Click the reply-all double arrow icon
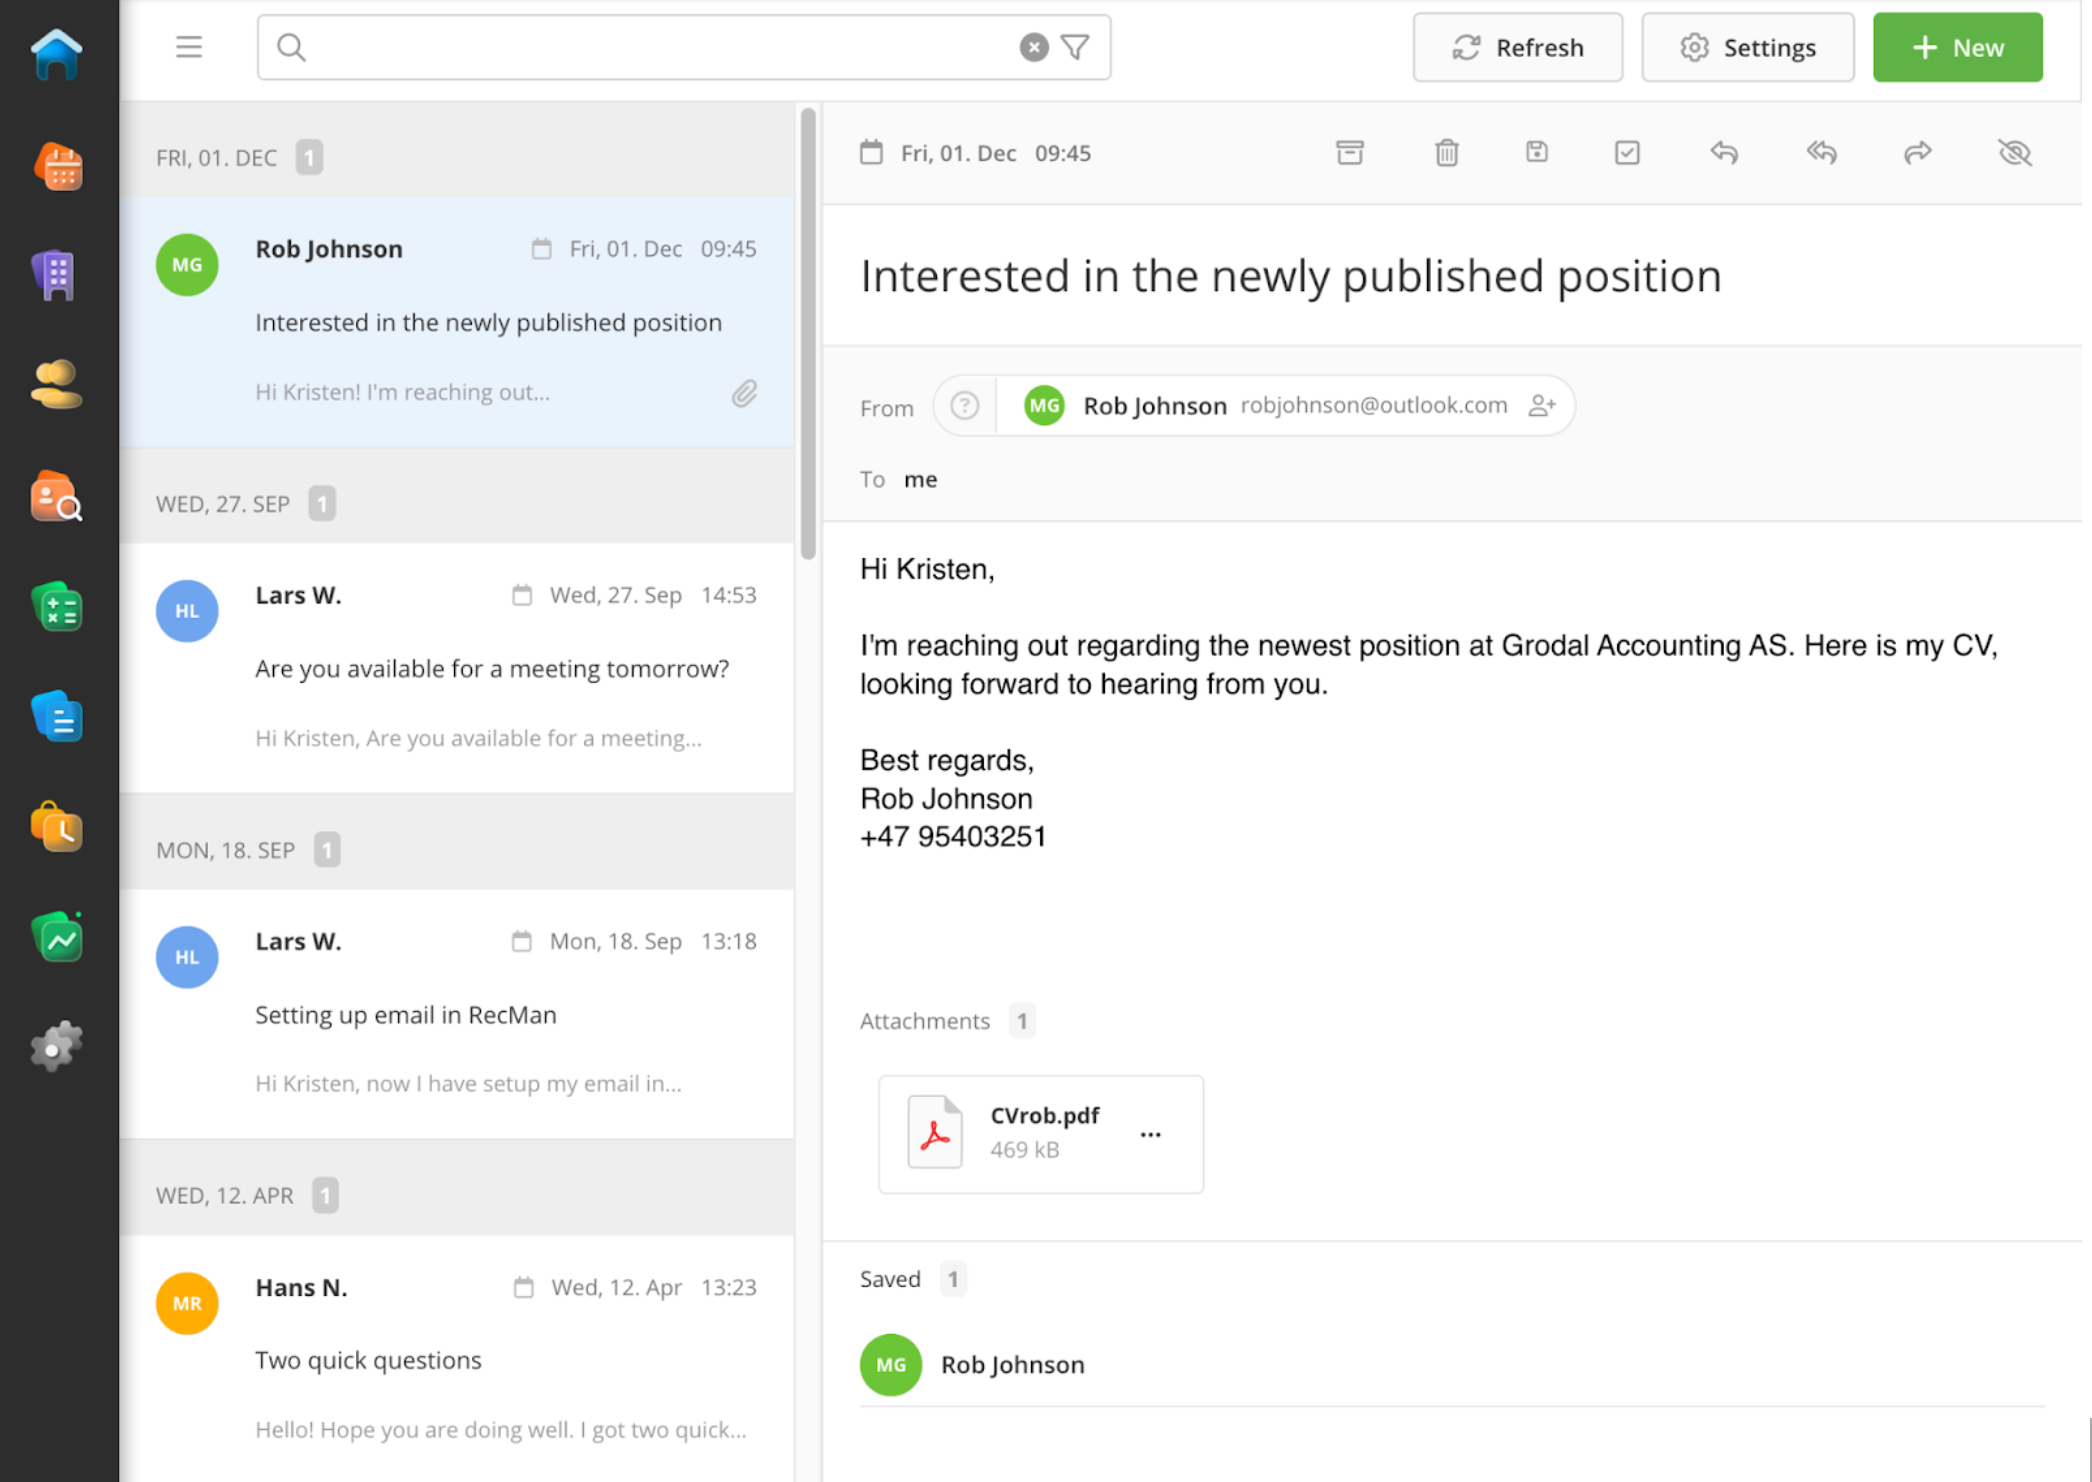 (1821, 153)
